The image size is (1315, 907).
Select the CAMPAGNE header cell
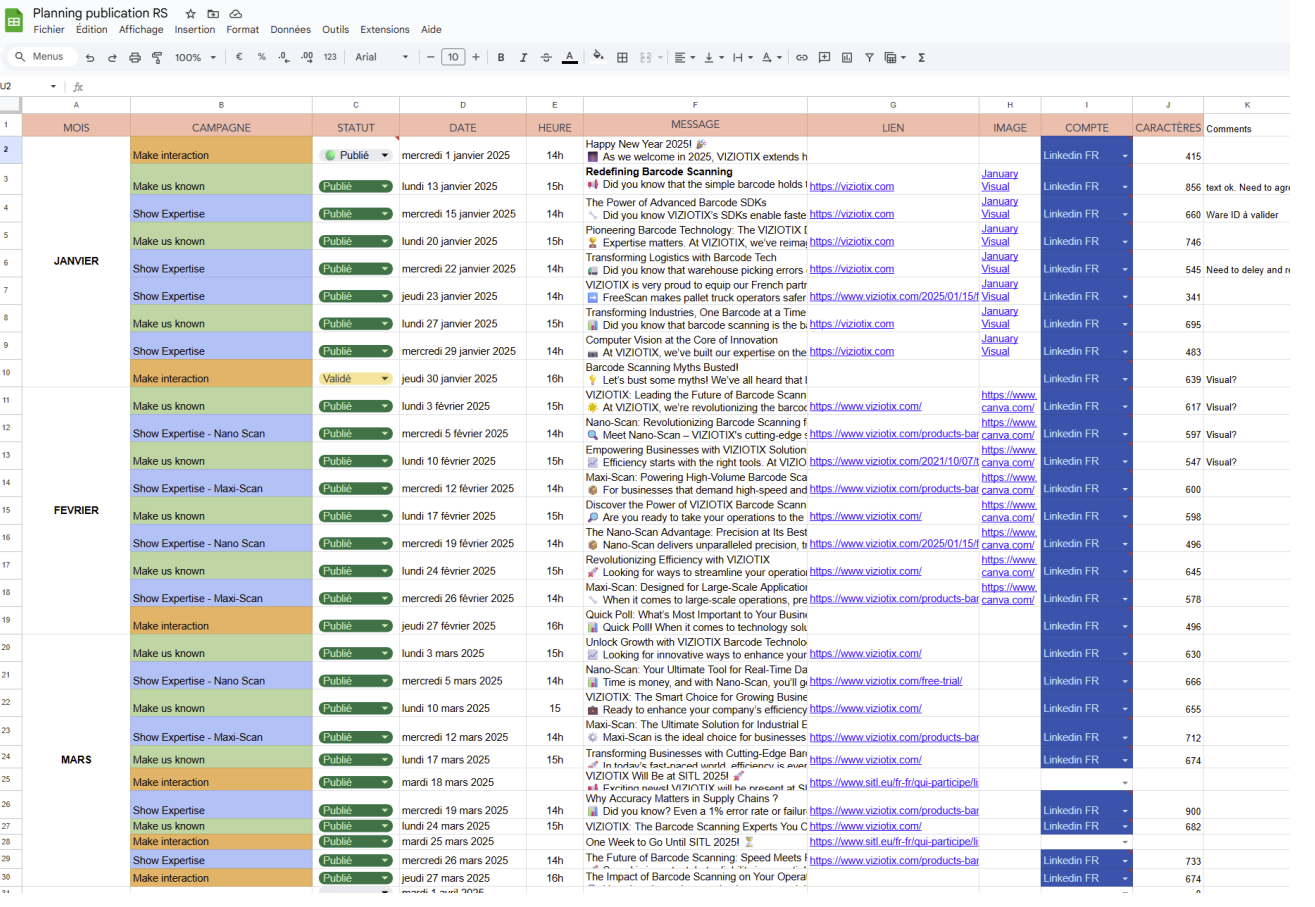[221, 127]
